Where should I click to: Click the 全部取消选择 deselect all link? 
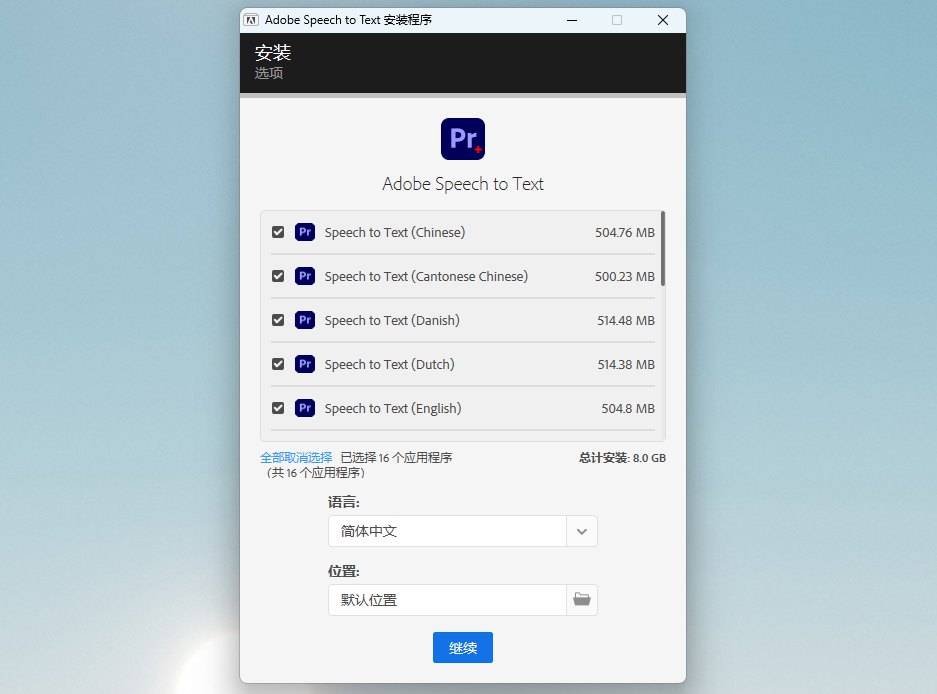(296, 458)
